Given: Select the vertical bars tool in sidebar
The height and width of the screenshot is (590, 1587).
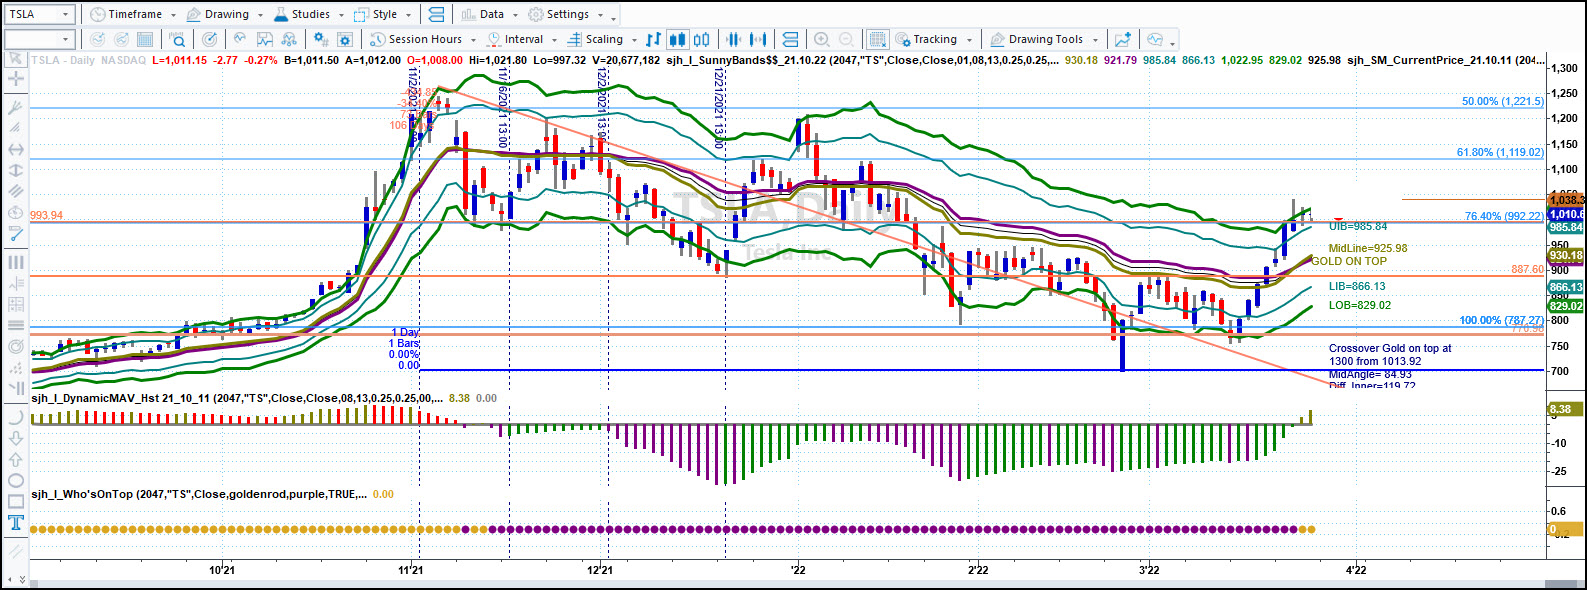Looking at the screenshot, I should [x=15, y=262].
